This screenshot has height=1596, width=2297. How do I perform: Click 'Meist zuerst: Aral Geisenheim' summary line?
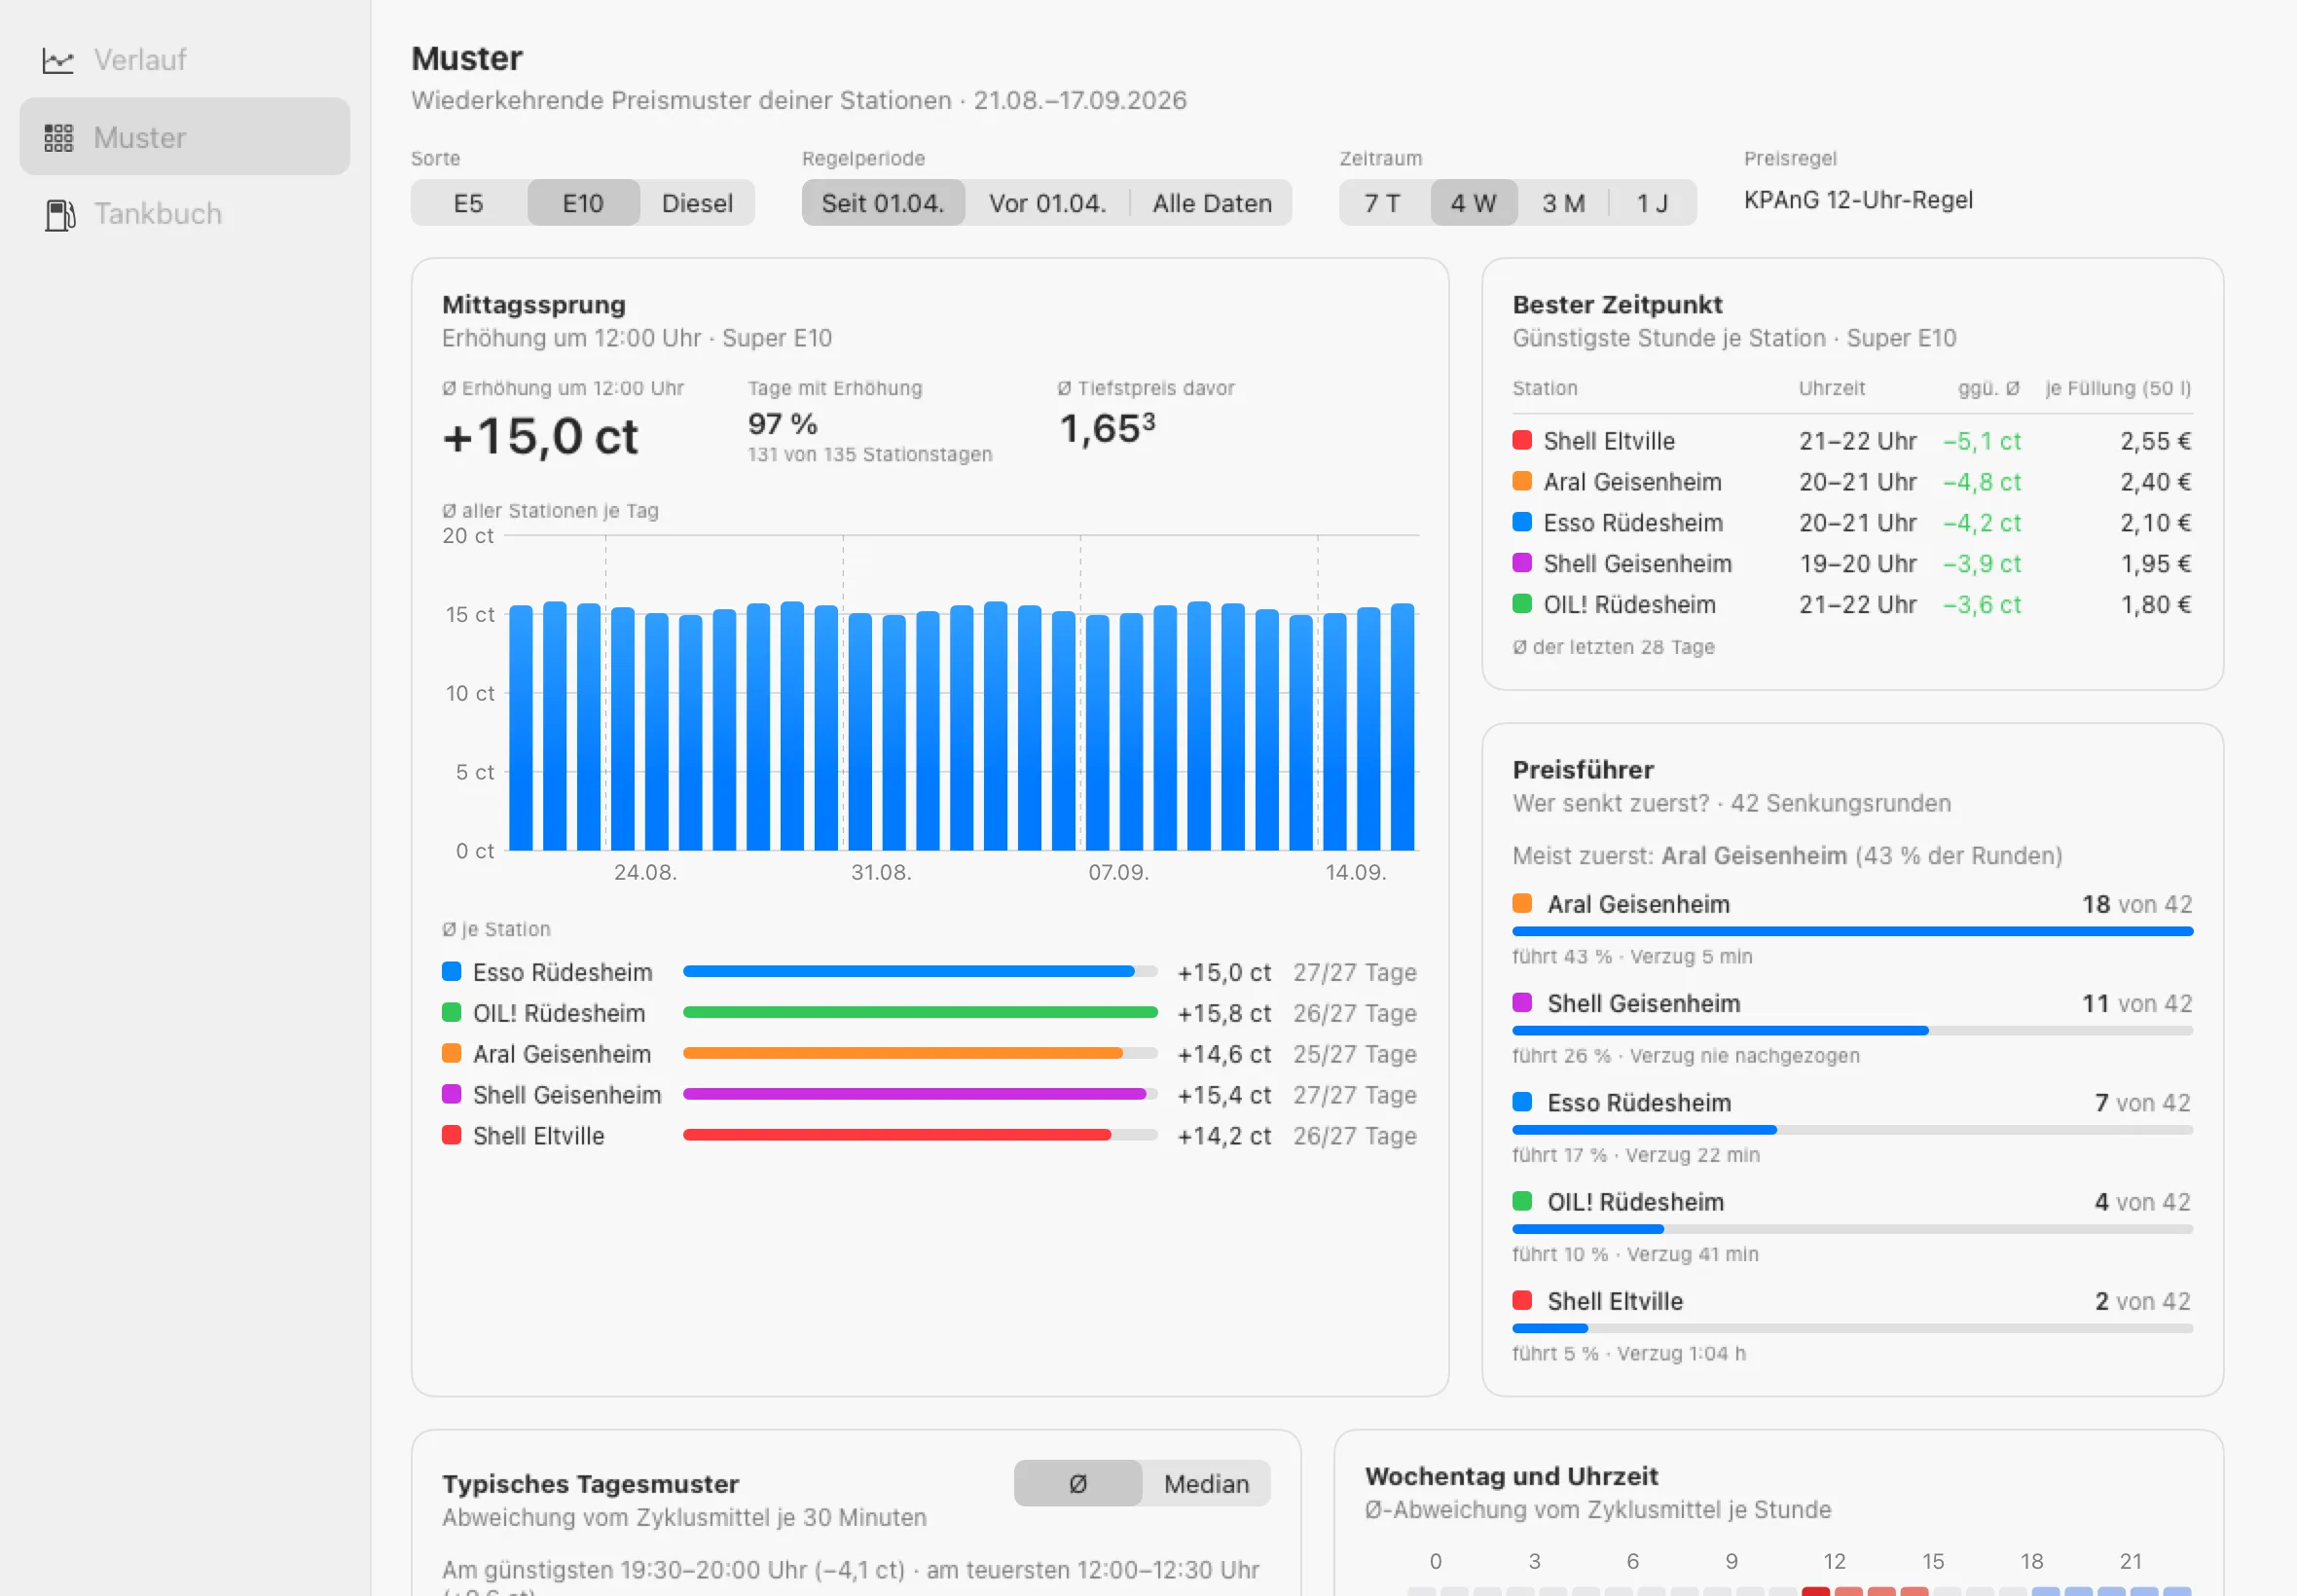[x=1787, y=856]
